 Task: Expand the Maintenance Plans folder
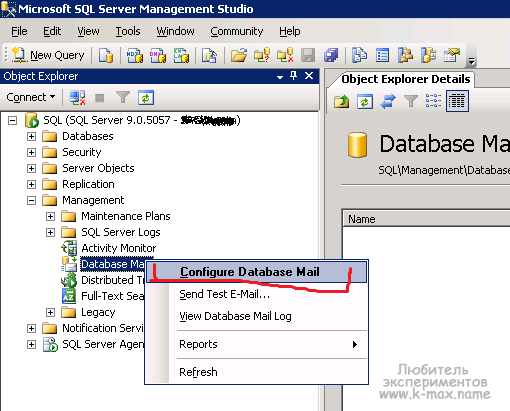(x=50, y=216)
